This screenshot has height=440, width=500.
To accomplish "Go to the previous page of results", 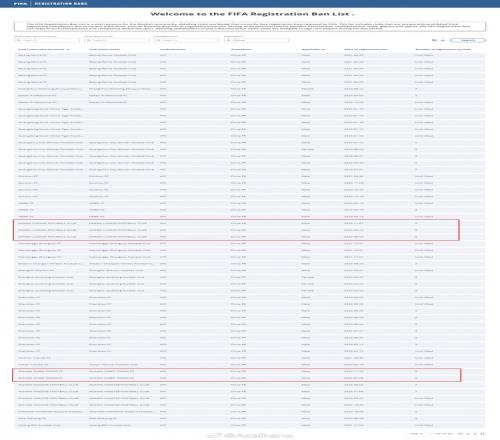I will [468, 434].
